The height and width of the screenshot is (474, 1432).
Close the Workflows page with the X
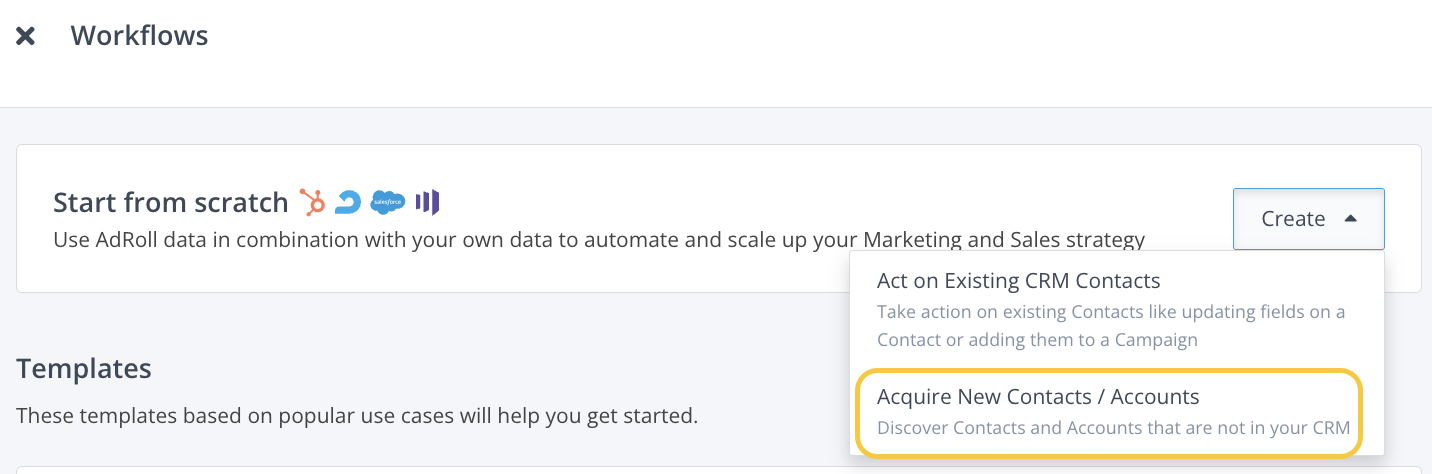pyautogui.click(x=25, y=37)
